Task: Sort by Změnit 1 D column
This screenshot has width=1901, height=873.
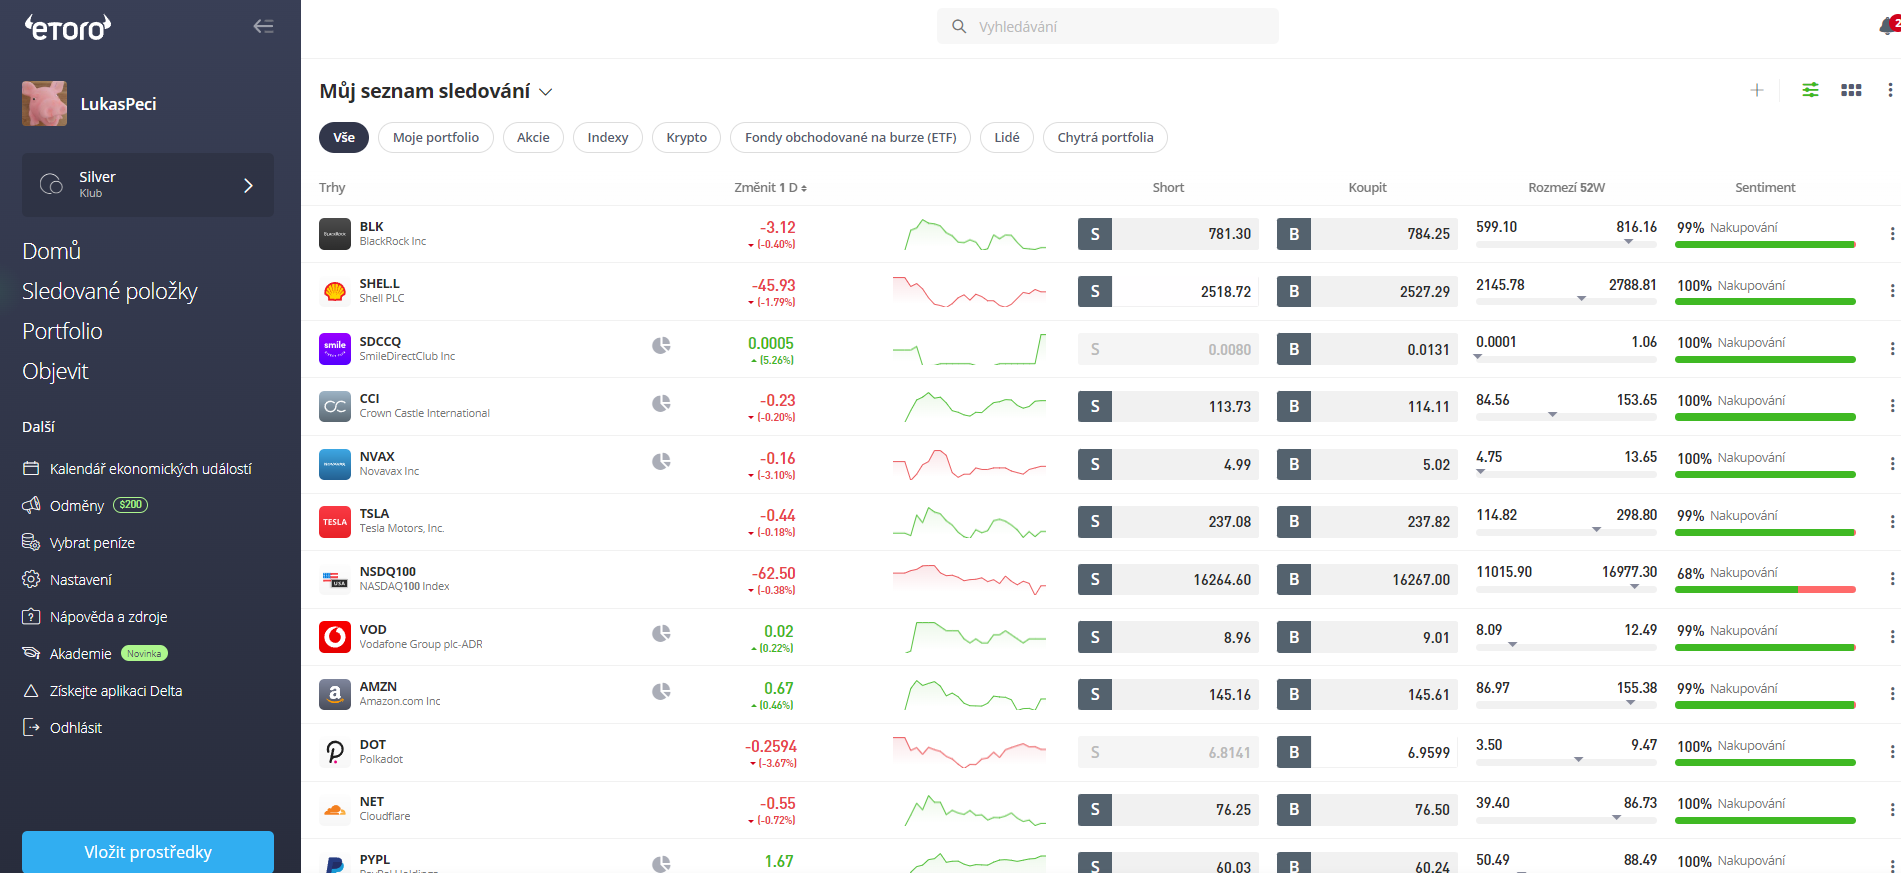Action: coord(770,187)
